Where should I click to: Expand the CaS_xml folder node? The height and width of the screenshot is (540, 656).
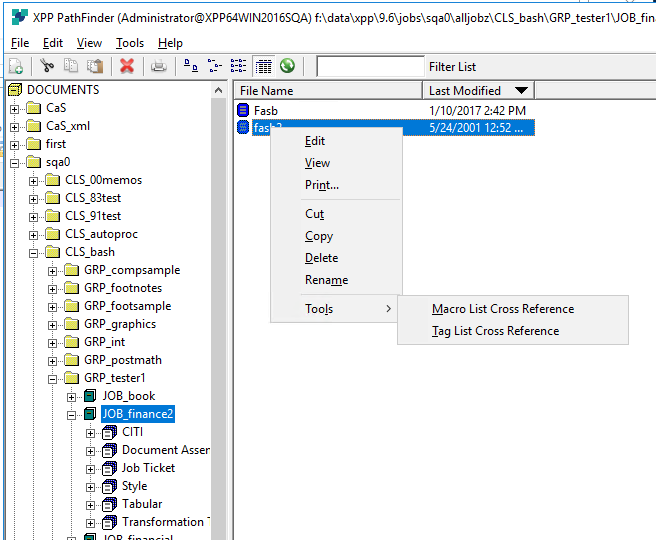(15, 127)
